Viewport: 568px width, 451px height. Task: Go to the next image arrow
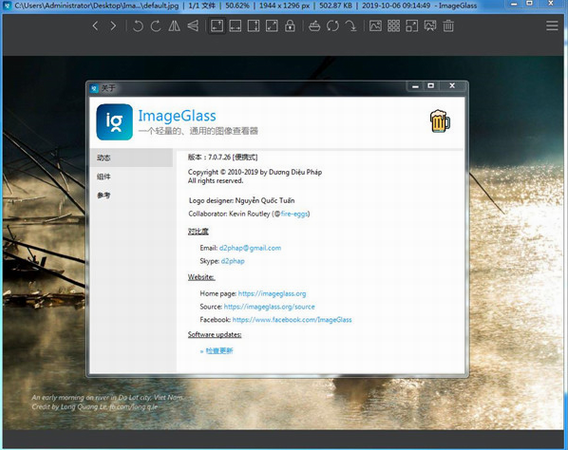pyautogui.click(x=113, y=26)
